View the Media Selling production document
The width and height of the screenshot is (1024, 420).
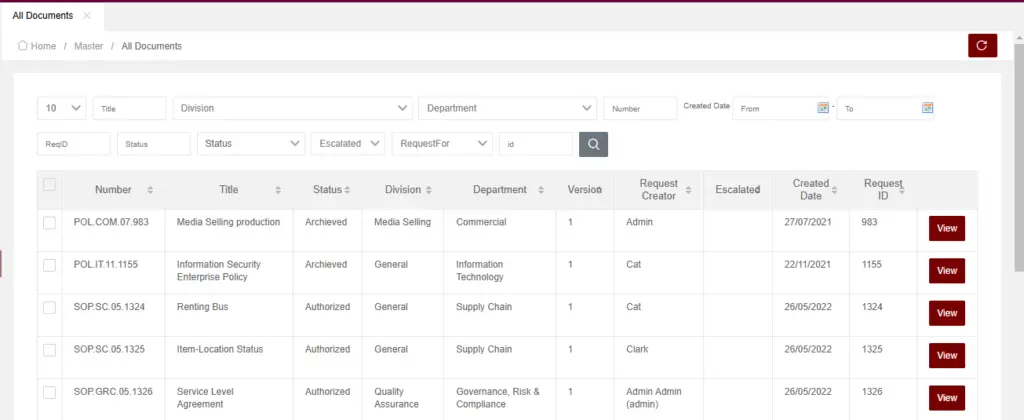946,229
